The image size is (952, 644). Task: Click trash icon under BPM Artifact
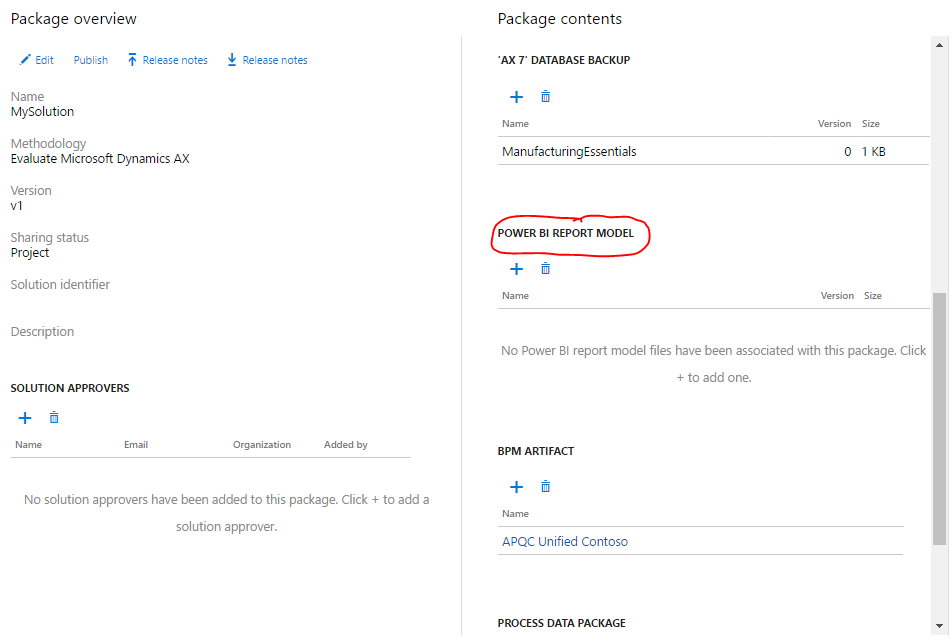(545, 487)
